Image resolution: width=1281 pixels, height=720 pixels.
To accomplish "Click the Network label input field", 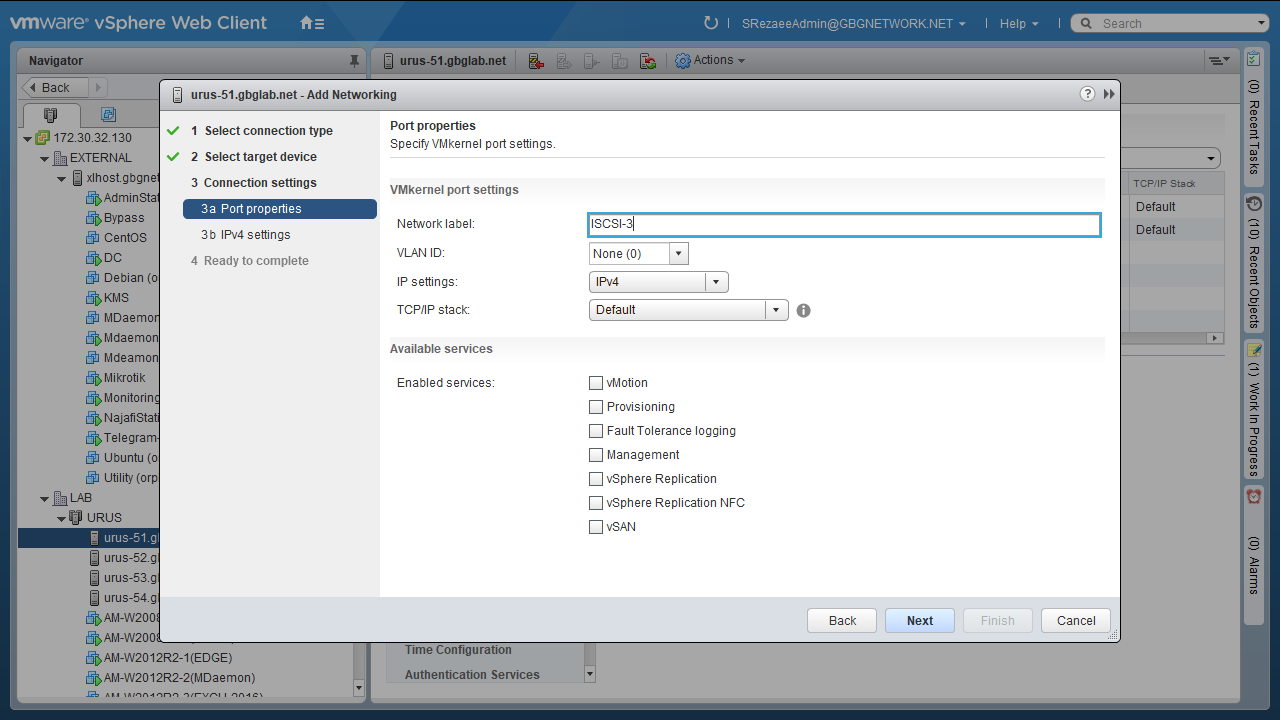I will pyautogui.click(x=845, y=225).
